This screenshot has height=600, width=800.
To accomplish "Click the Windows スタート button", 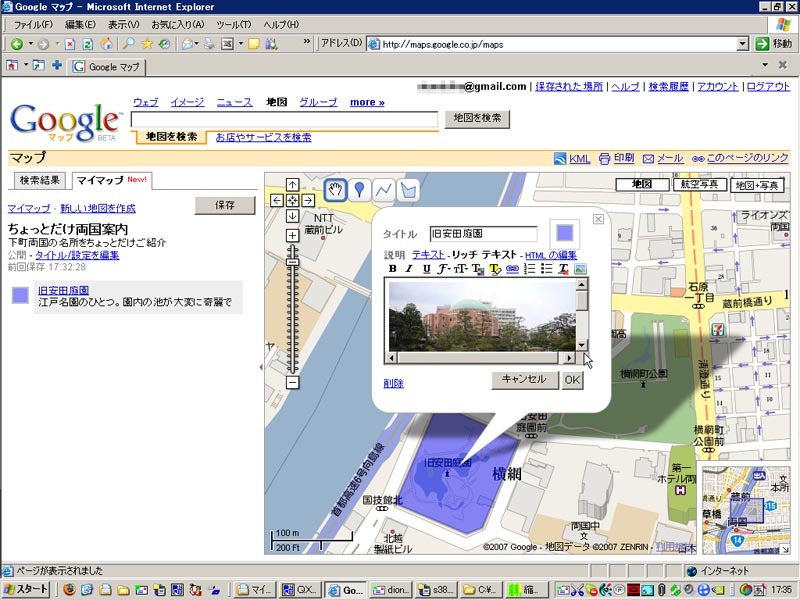I will (x=26, y=589).
